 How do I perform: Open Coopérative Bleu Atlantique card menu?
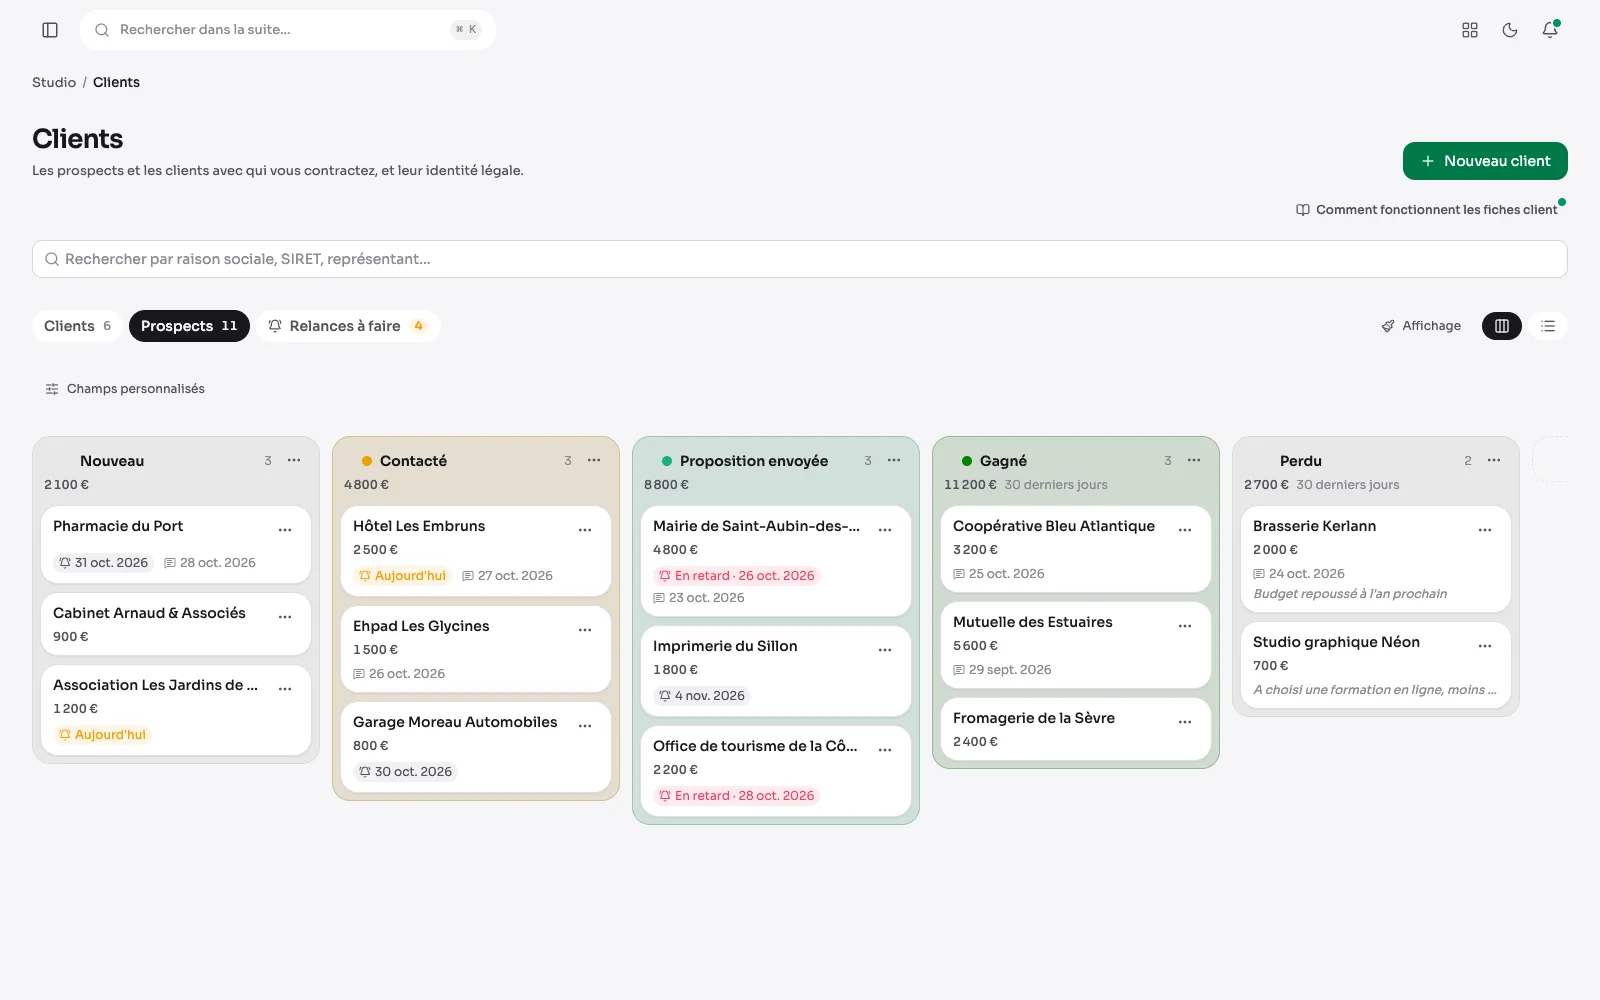click(x=1185, y=530)
